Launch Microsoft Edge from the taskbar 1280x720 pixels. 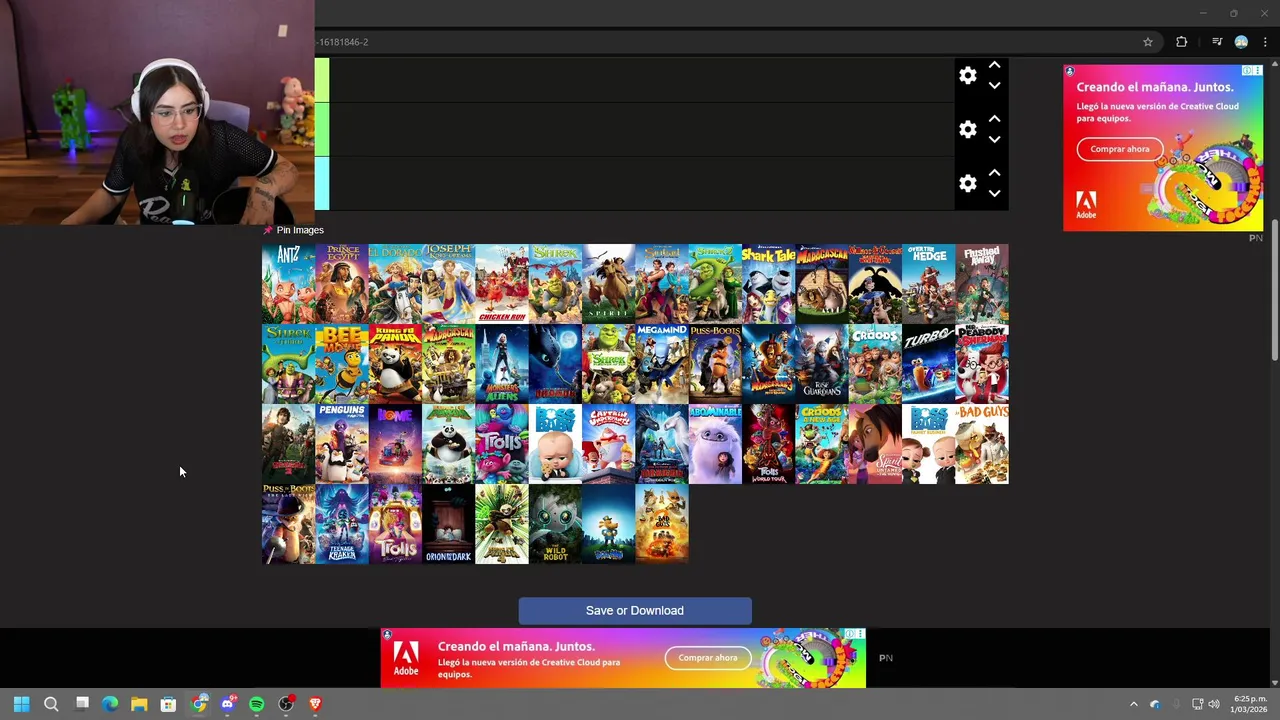click(x=110, y=704)
